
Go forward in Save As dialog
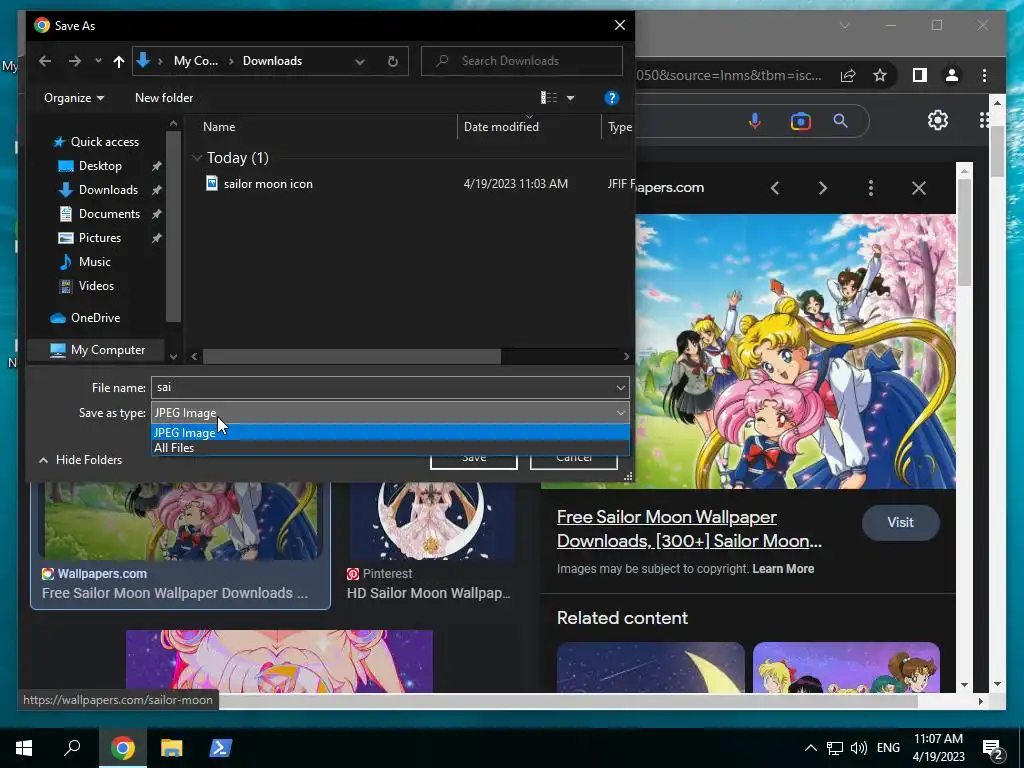[x=75, y=61]
